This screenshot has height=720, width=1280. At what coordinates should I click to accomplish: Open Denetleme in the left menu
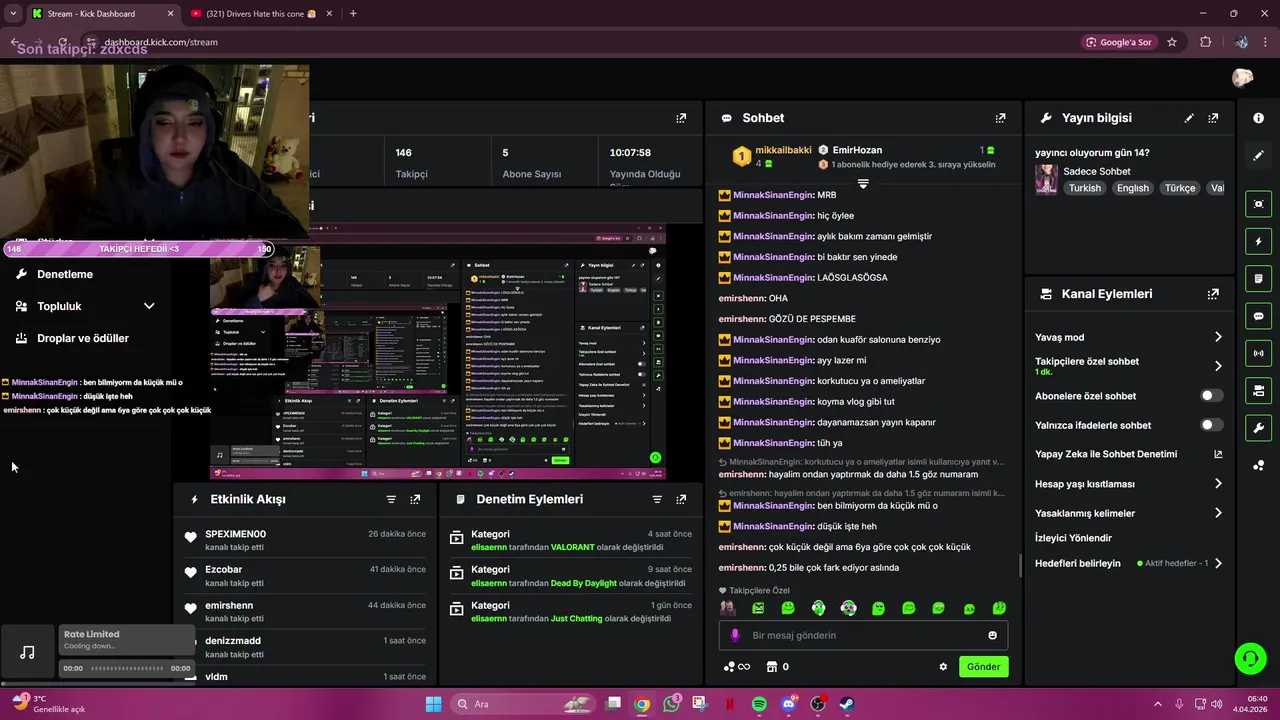pos(65,274)
